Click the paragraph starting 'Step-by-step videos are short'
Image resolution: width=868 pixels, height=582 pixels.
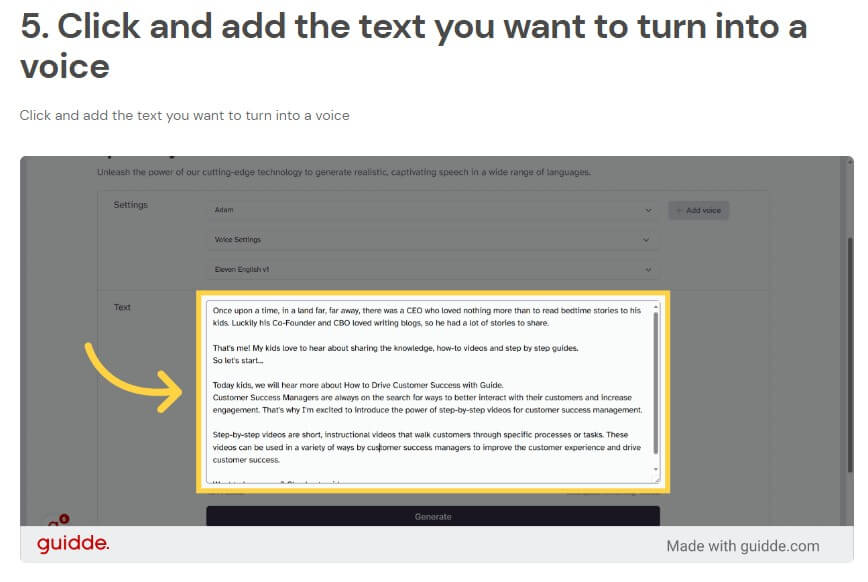pos(427,447)
